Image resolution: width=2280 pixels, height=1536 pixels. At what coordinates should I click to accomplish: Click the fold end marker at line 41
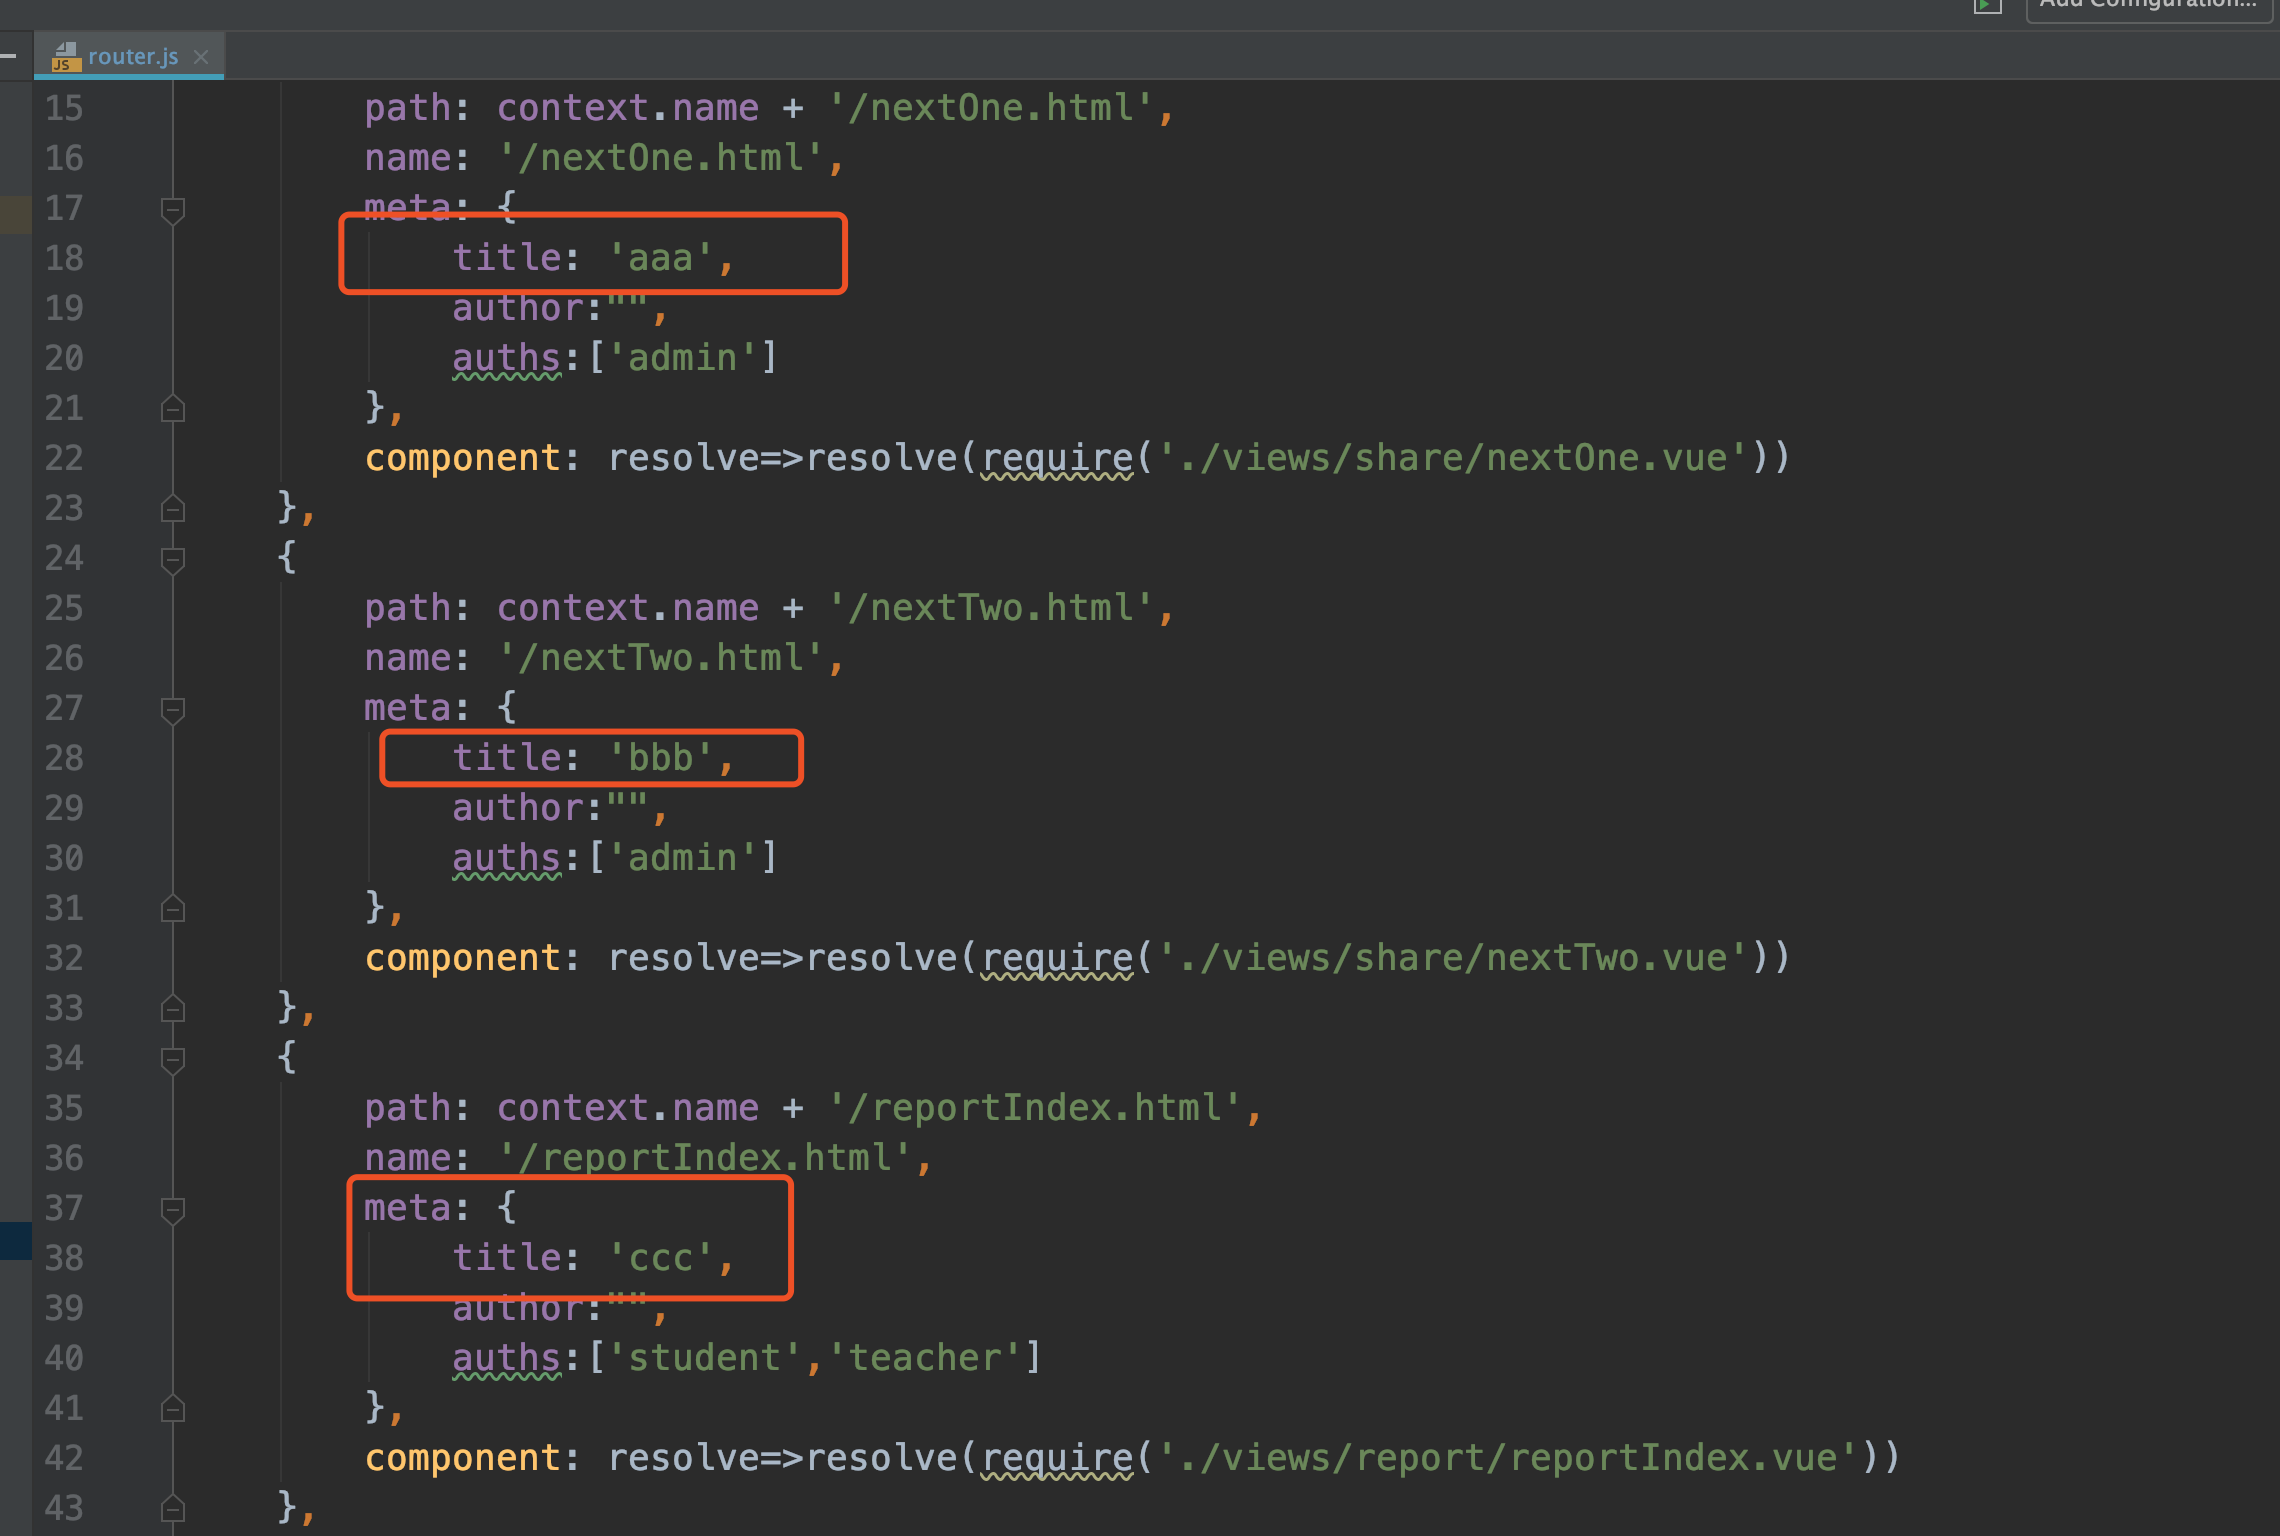point(173,1409)
